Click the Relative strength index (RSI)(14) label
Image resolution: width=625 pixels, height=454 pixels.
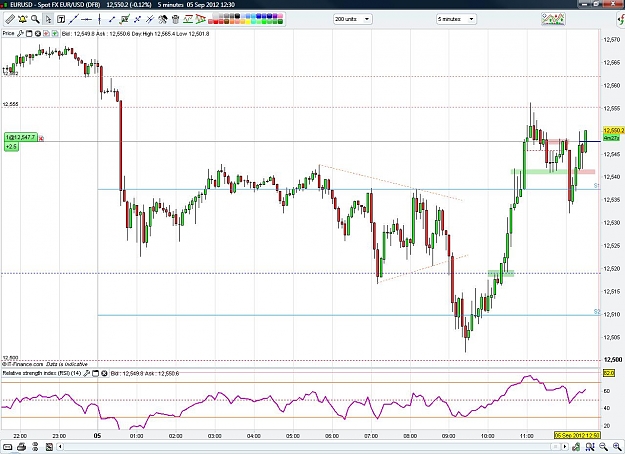(x=42, y=373)
